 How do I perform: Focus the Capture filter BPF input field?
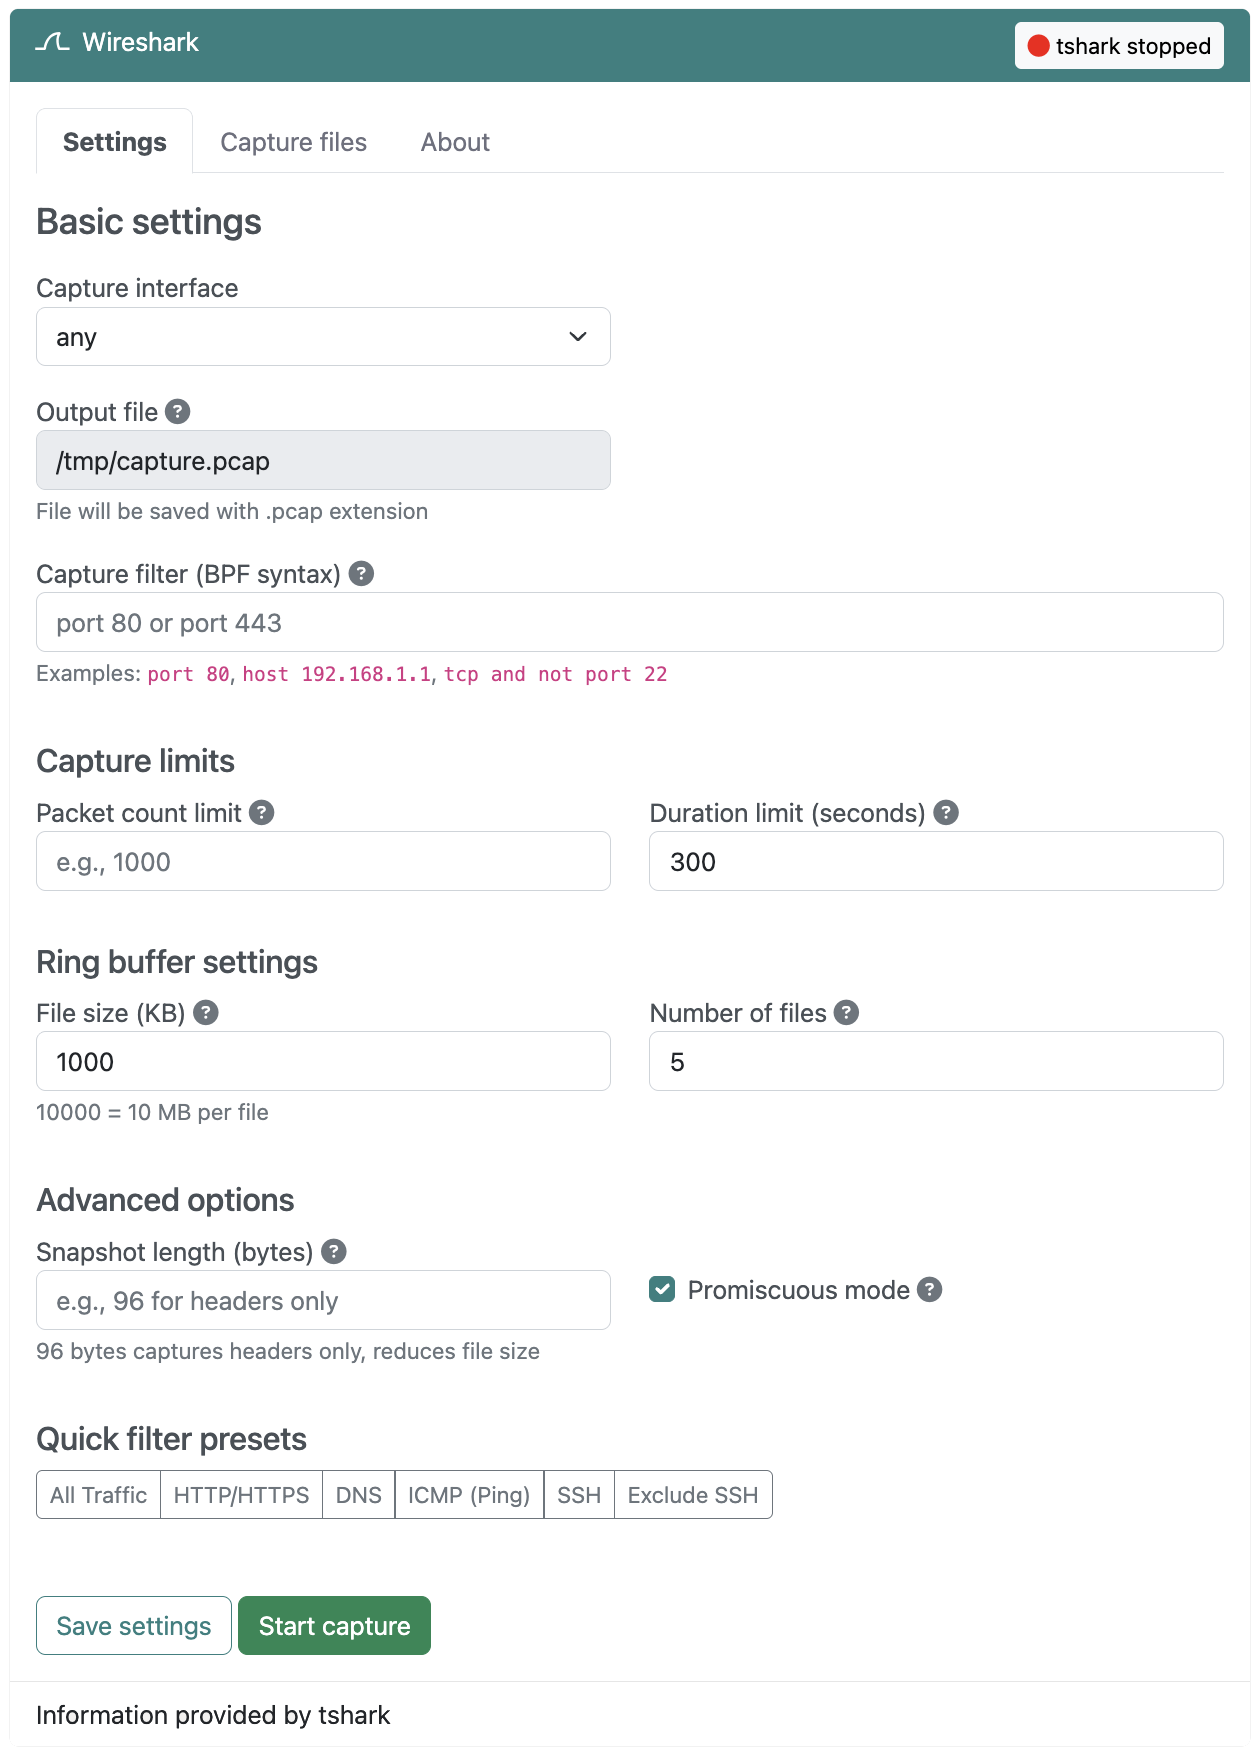pyautogui.click(x=630, y=623)
